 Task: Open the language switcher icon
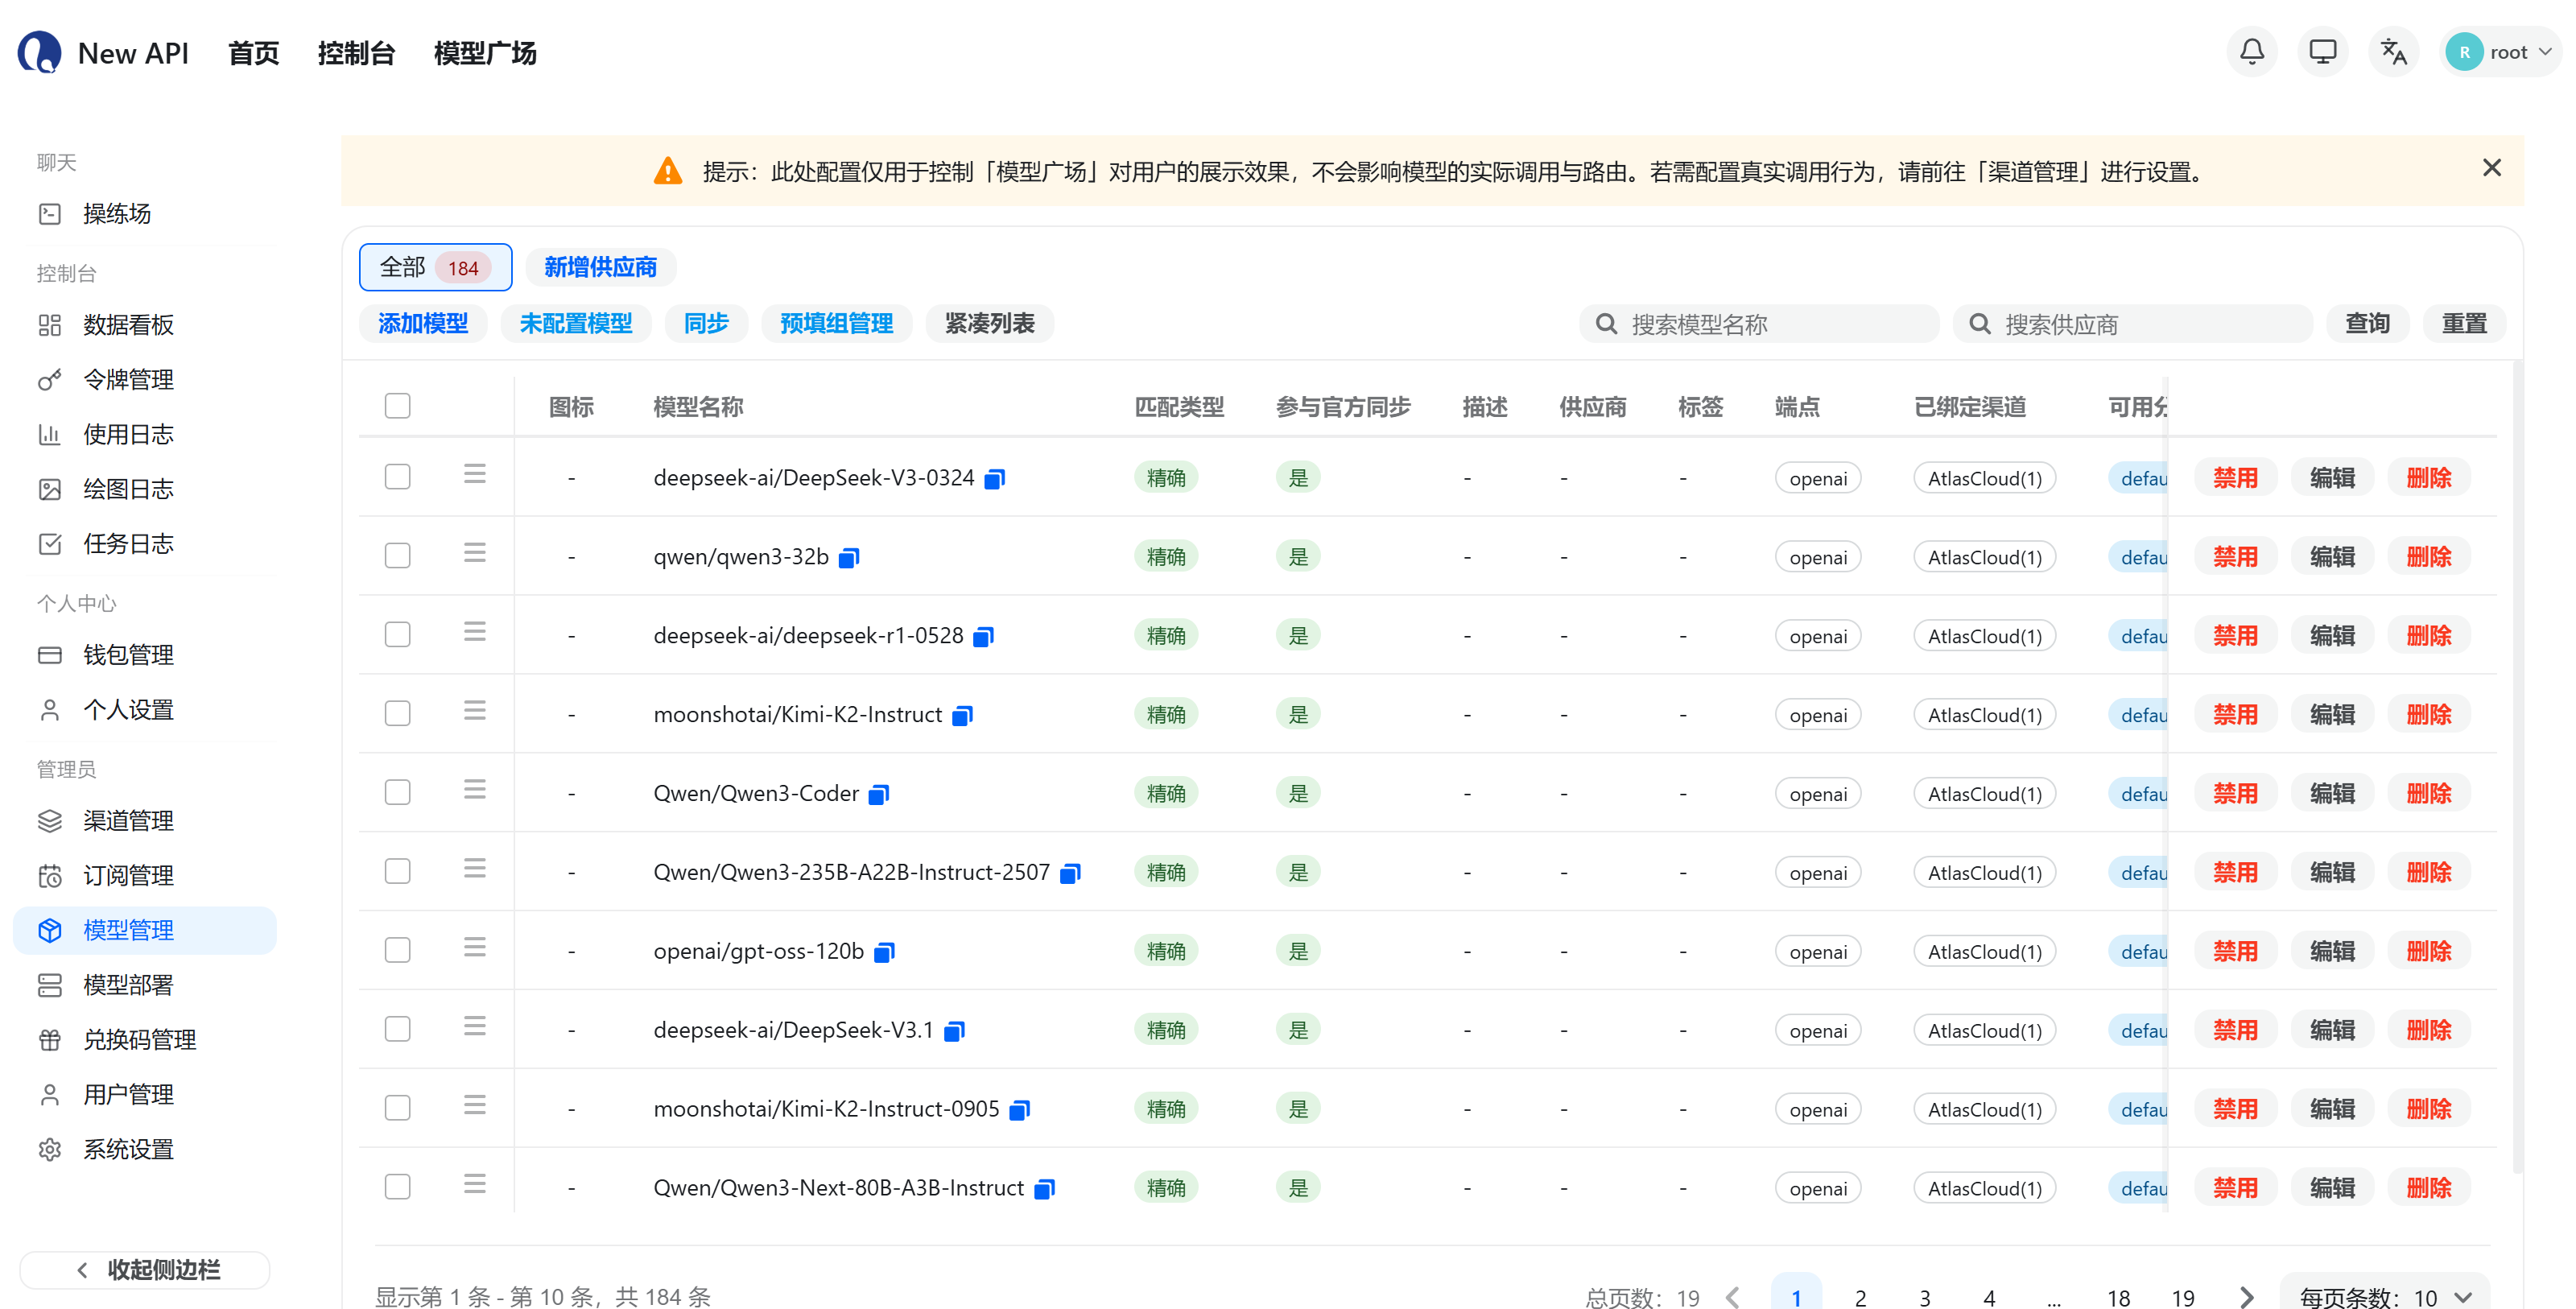2393,52
